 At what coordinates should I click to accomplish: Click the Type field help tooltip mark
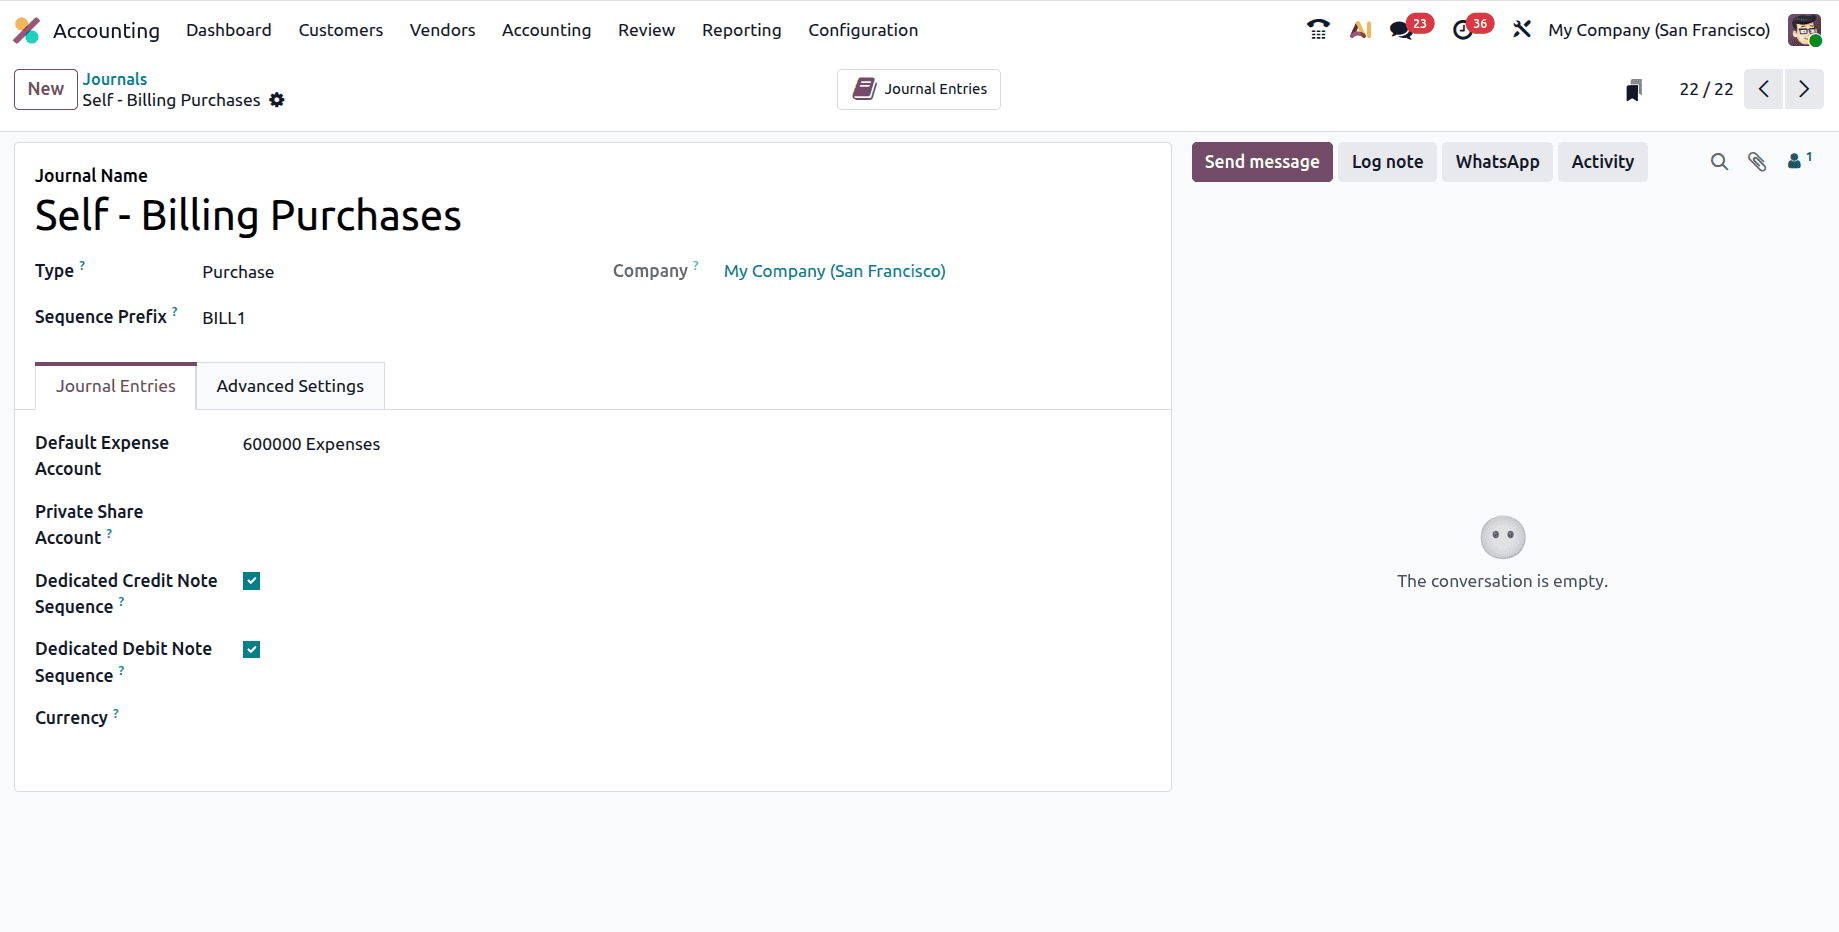(82, 265)
